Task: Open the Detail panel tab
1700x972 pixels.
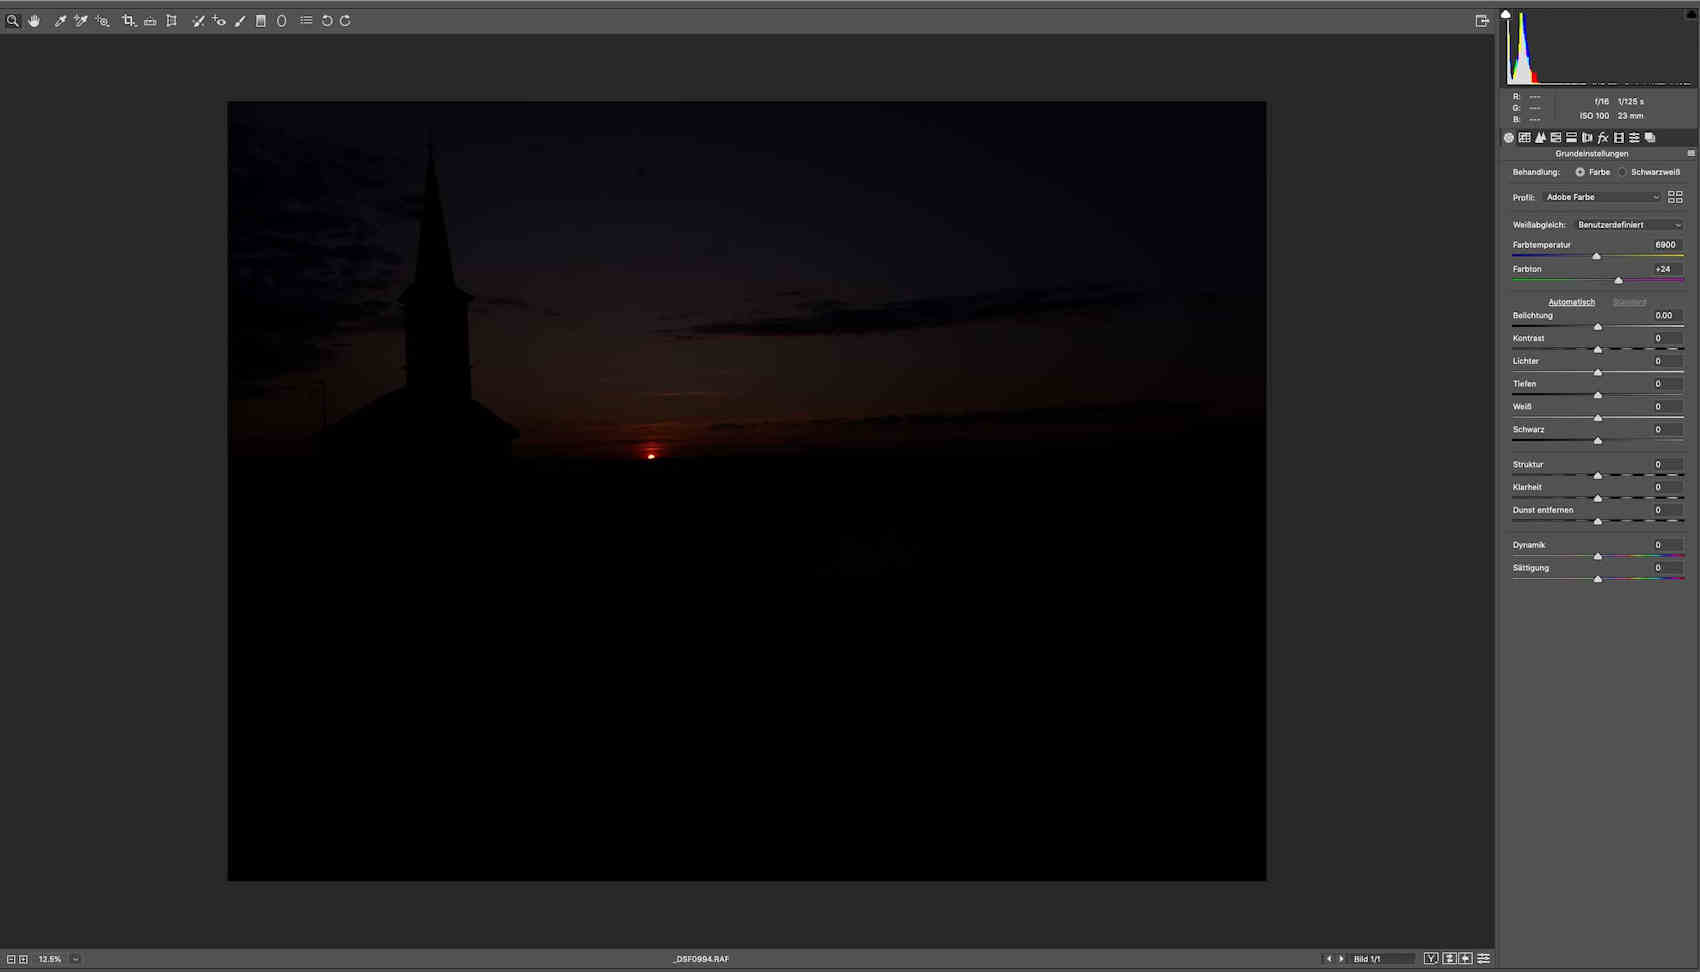Action: pos(1540,138)
